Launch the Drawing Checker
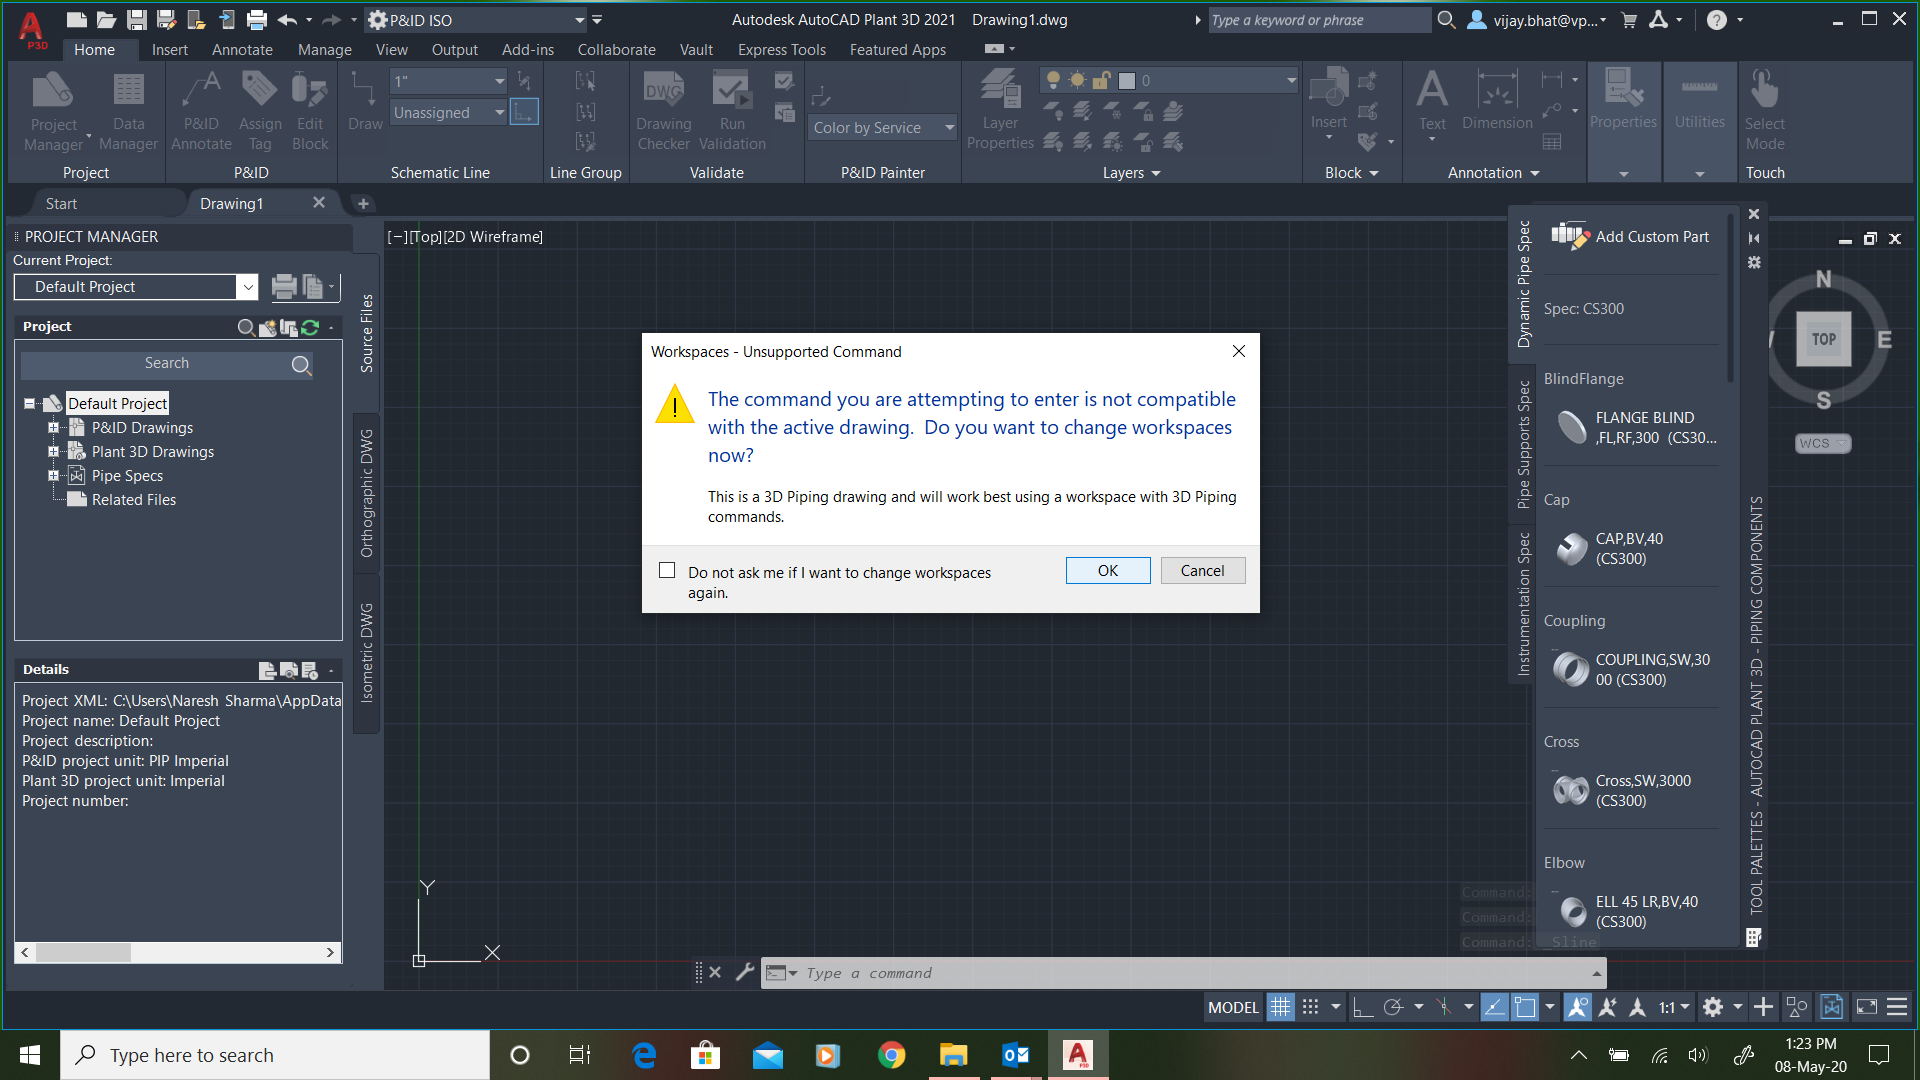The height and width of the screenshot is (1080, 1920). coord(663,110)
